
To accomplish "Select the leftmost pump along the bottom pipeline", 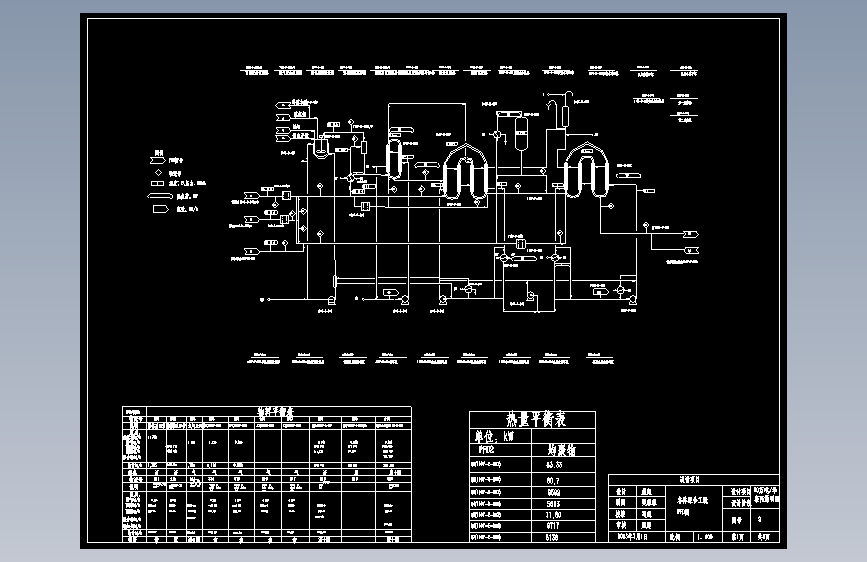I will [331, 300].
